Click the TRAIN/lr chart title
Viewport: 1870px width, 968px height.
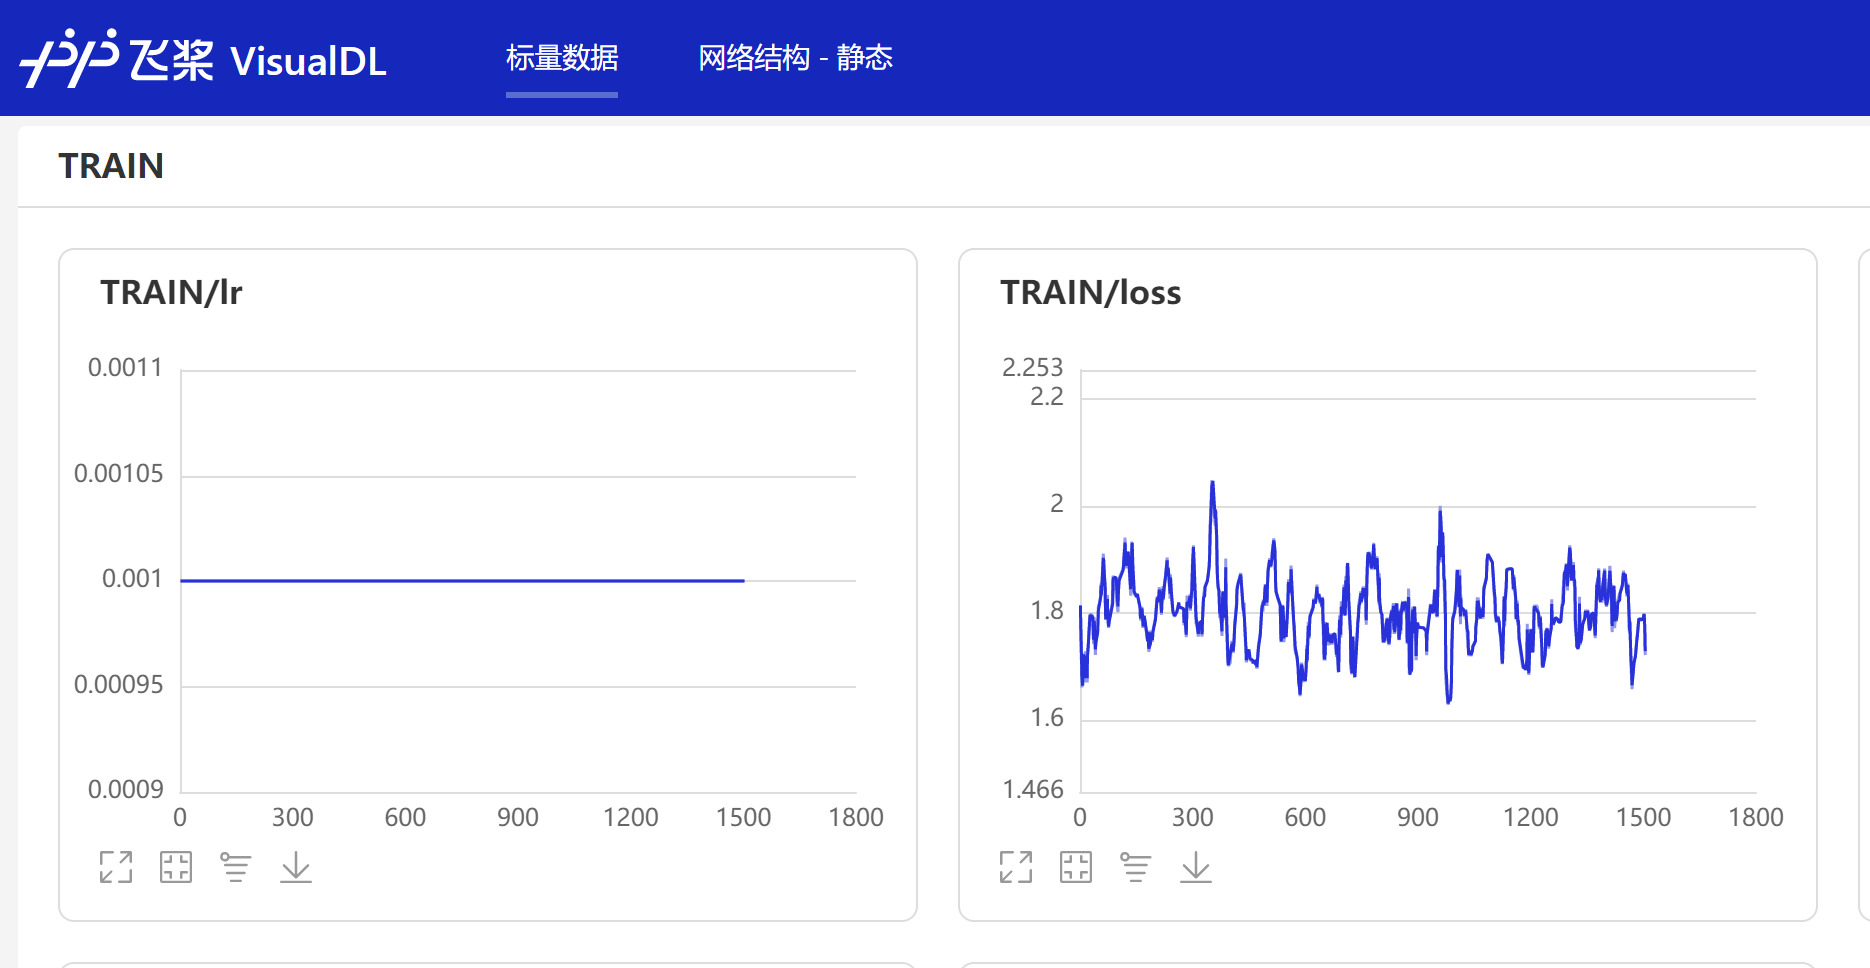coord(171,292)
